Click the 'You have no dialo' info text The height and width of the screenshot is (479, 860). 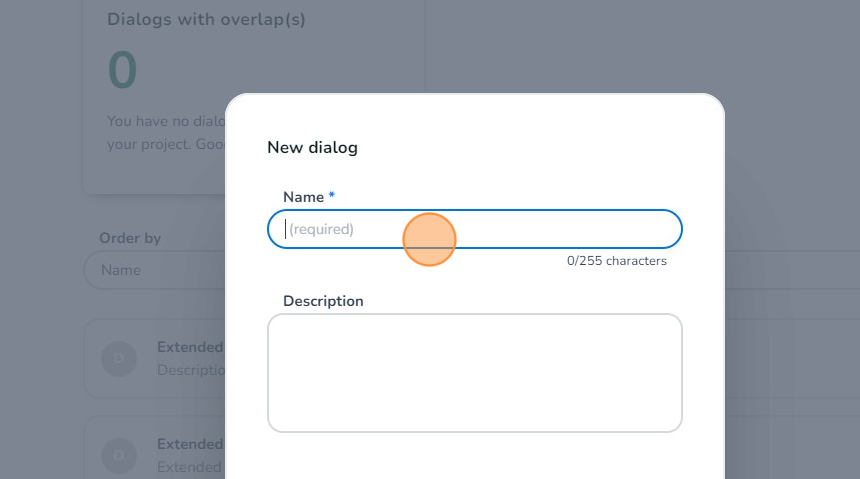click(165, 121)
